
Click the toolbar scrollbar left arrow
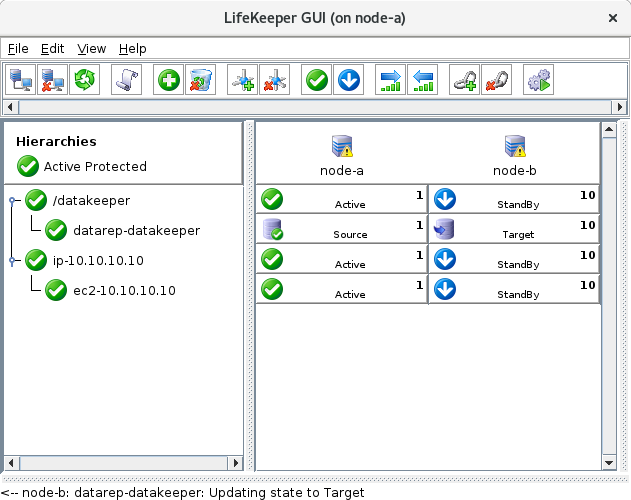click(10, 107)
